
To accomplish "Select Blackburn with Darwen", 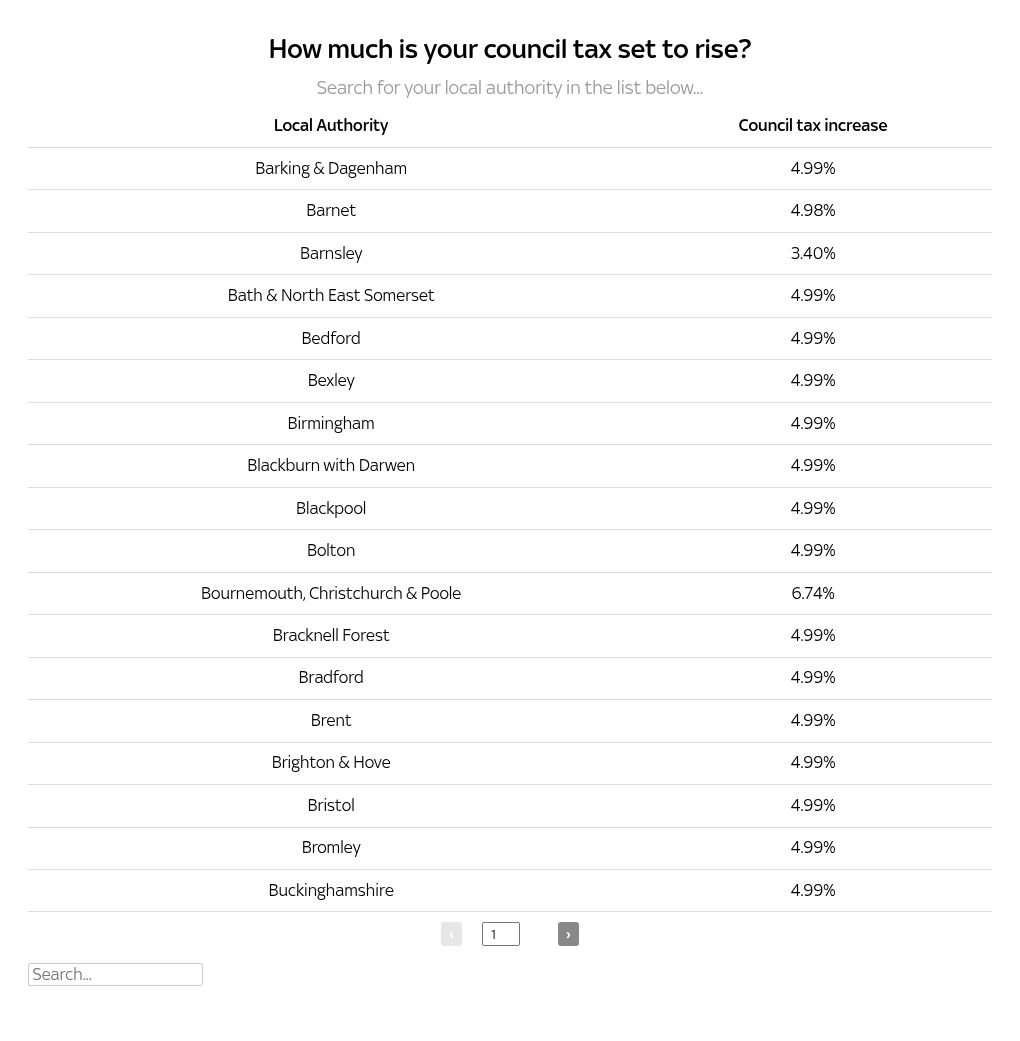I will point(331,466).
